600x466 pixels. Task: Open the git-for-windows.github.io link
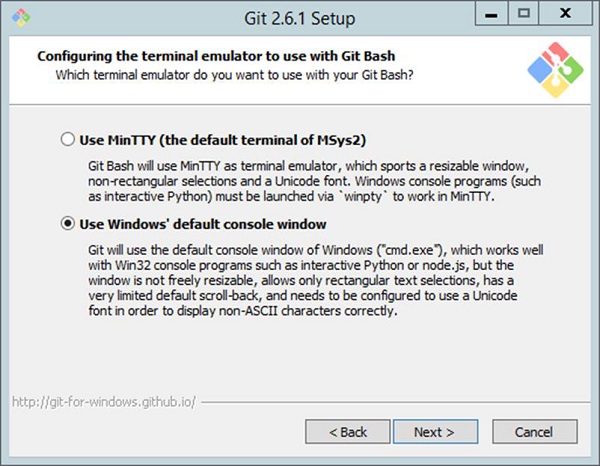(104, 402)
